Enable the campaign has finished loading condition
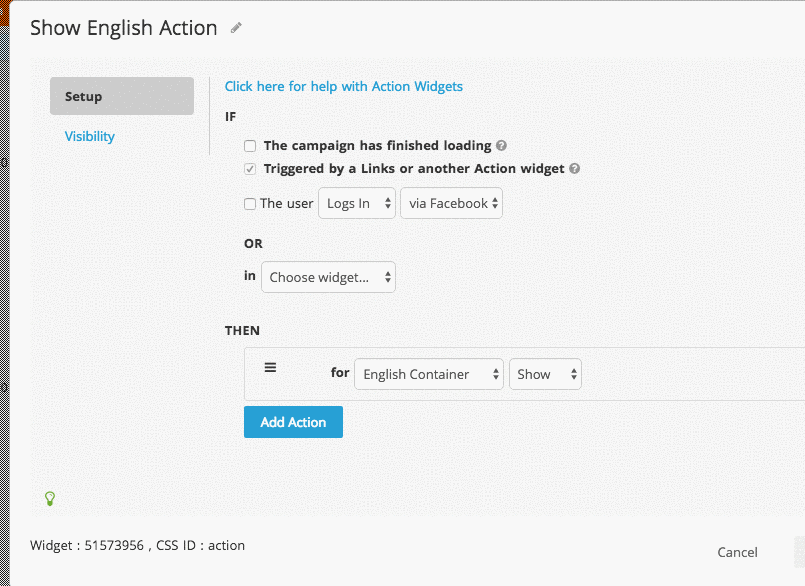805x586 pixels. pyautogui.click(x=249, y=145)
